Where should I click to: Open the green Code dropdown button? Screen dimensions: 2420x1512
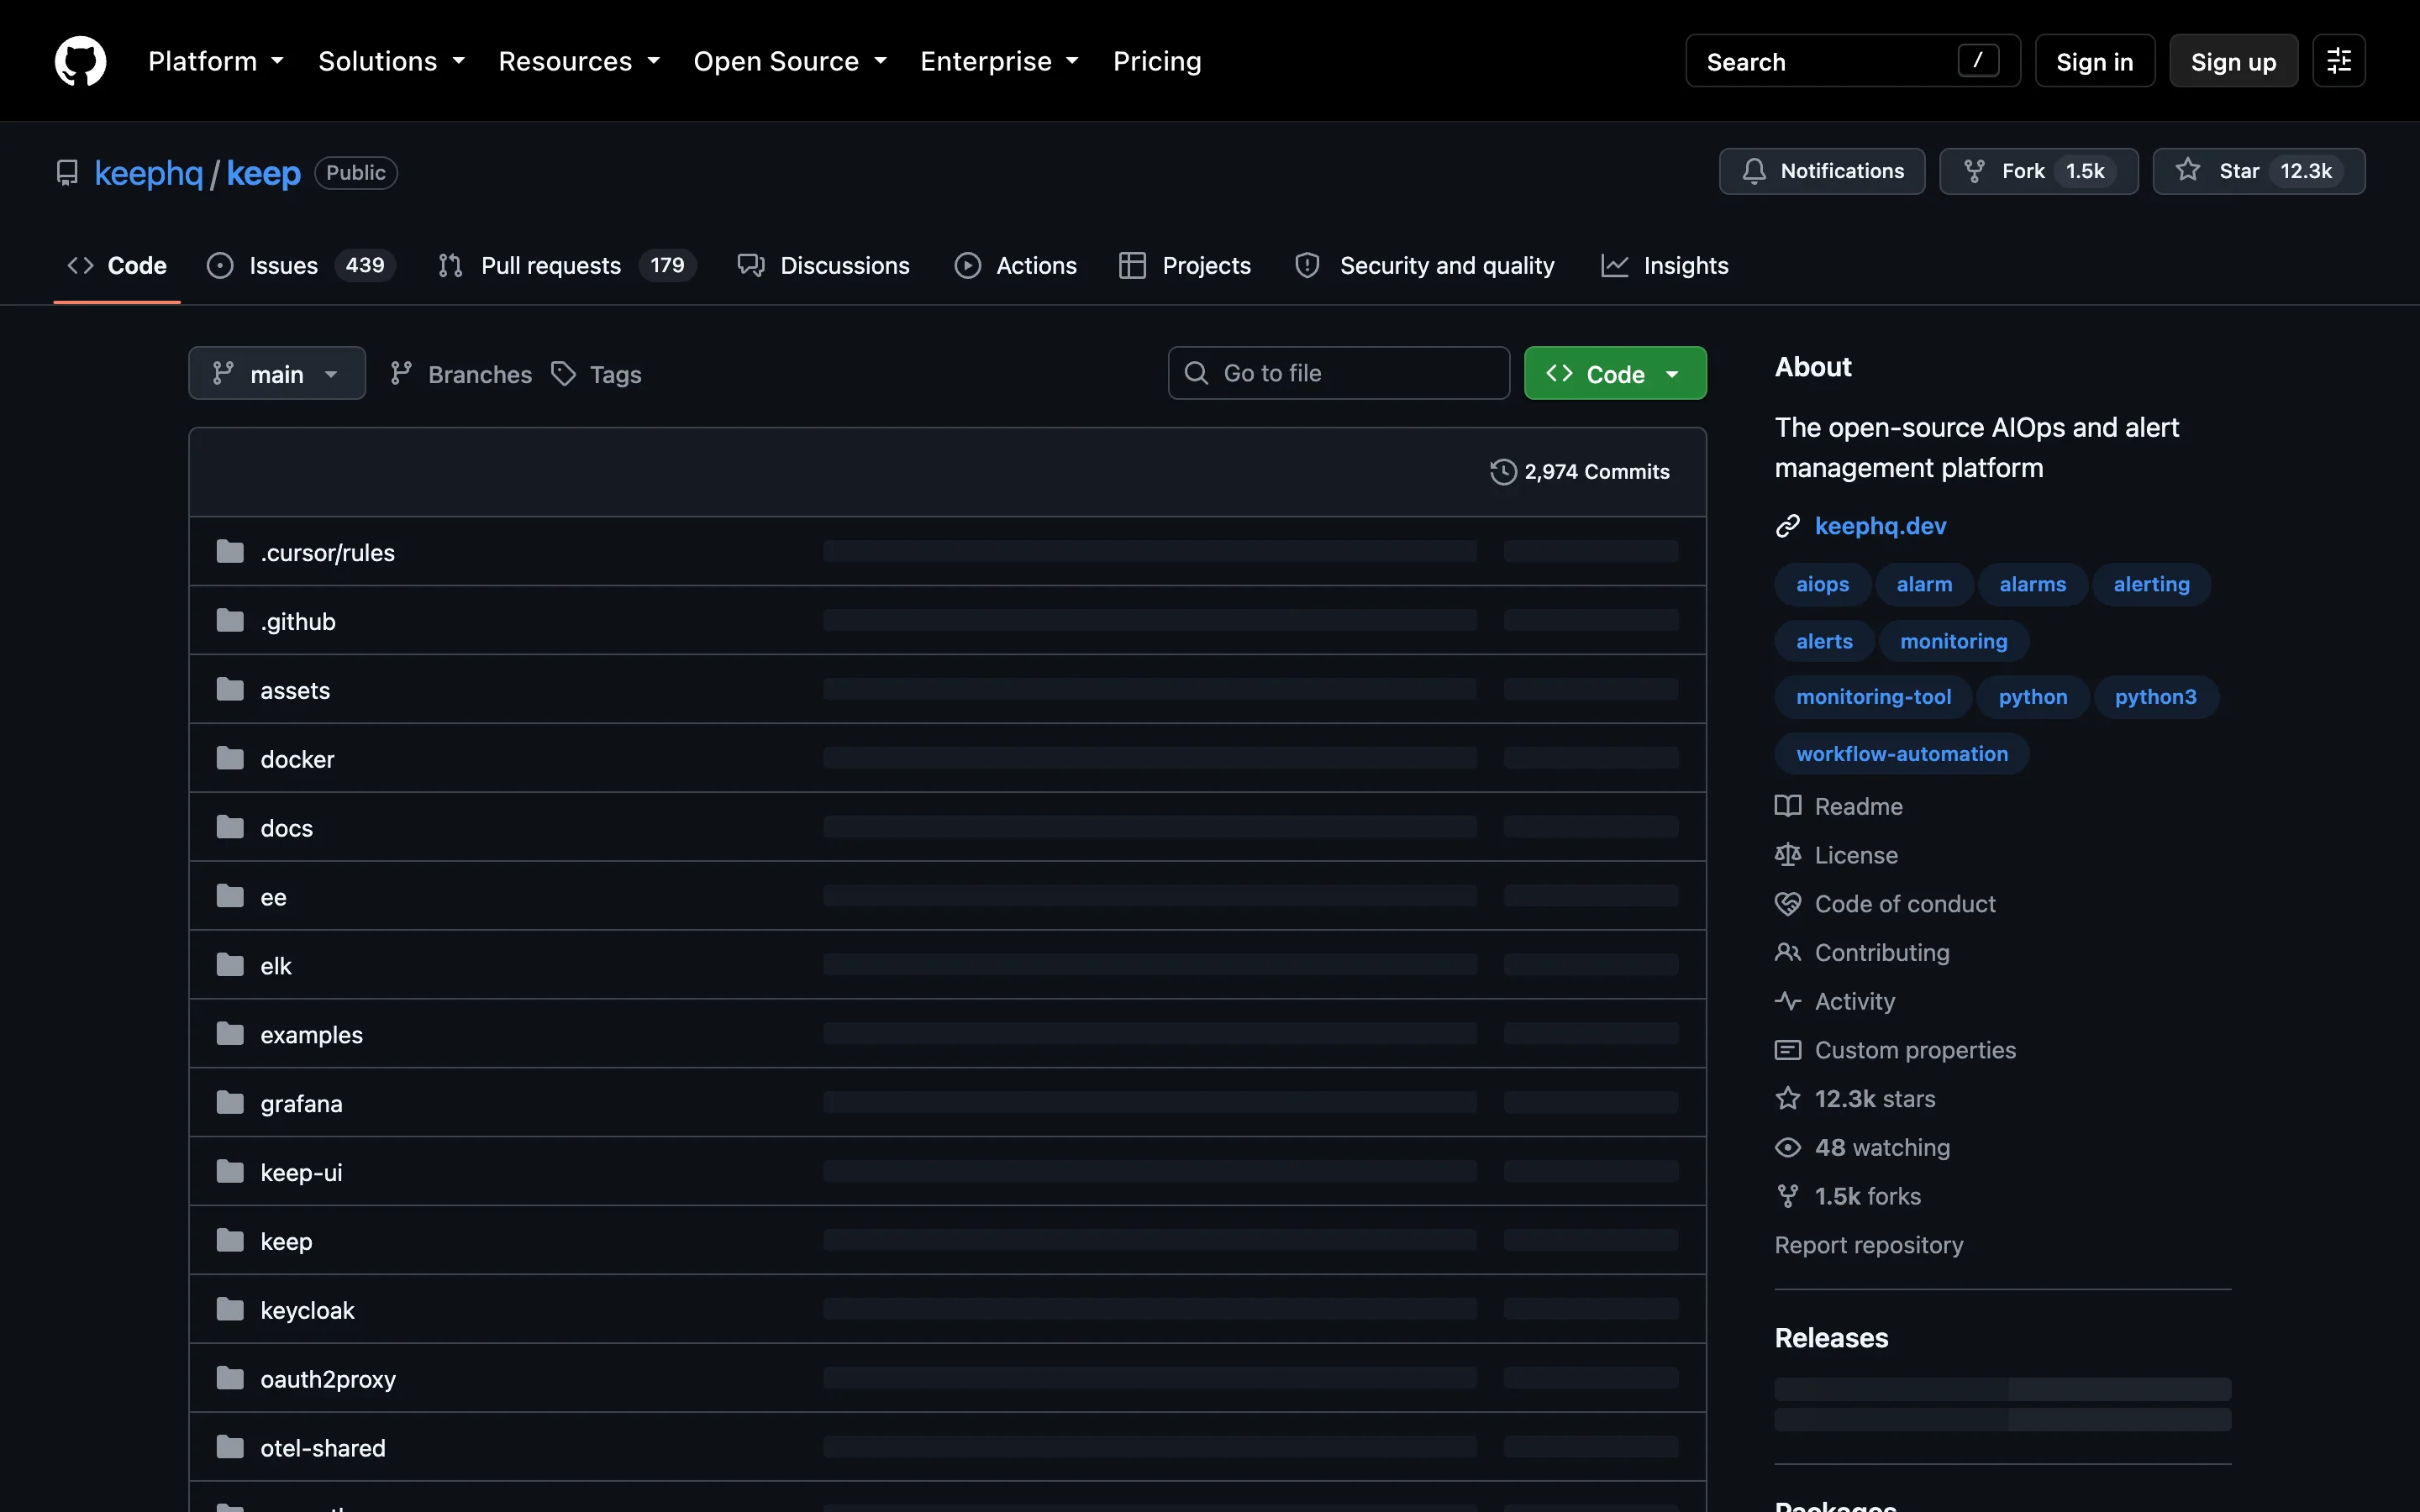[1615, 373]
